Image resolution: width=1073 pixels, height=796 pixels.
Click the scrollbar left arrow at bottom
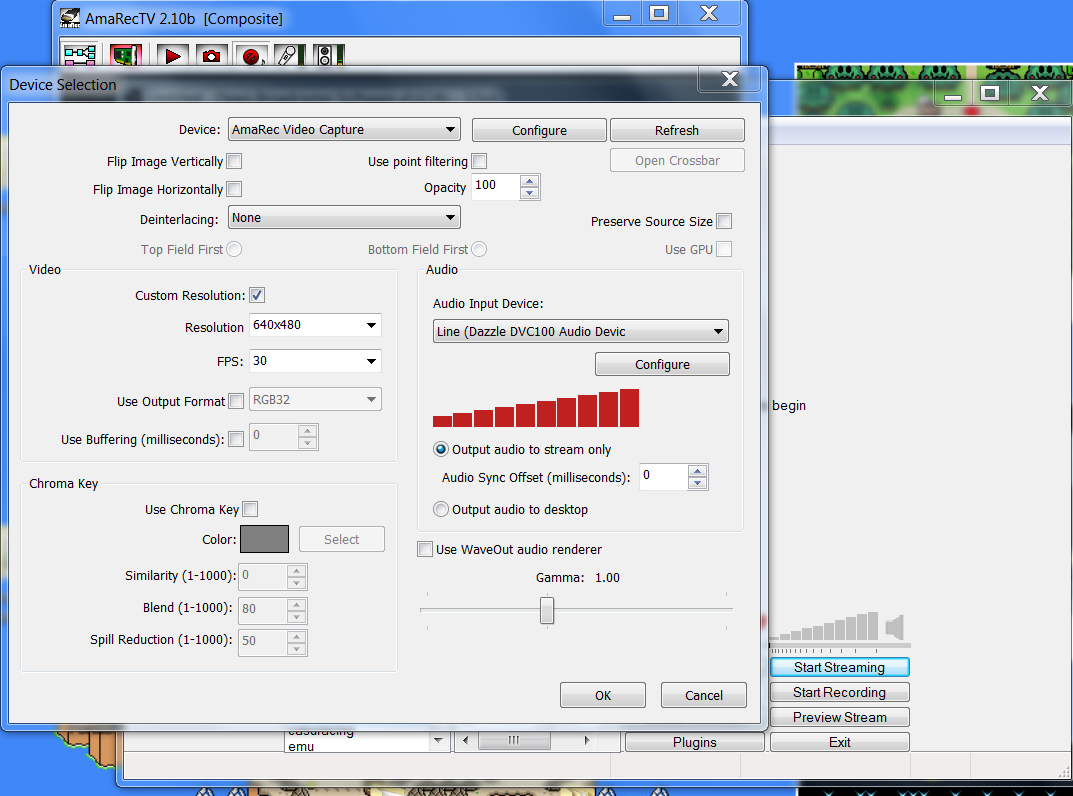coord(466,740)
